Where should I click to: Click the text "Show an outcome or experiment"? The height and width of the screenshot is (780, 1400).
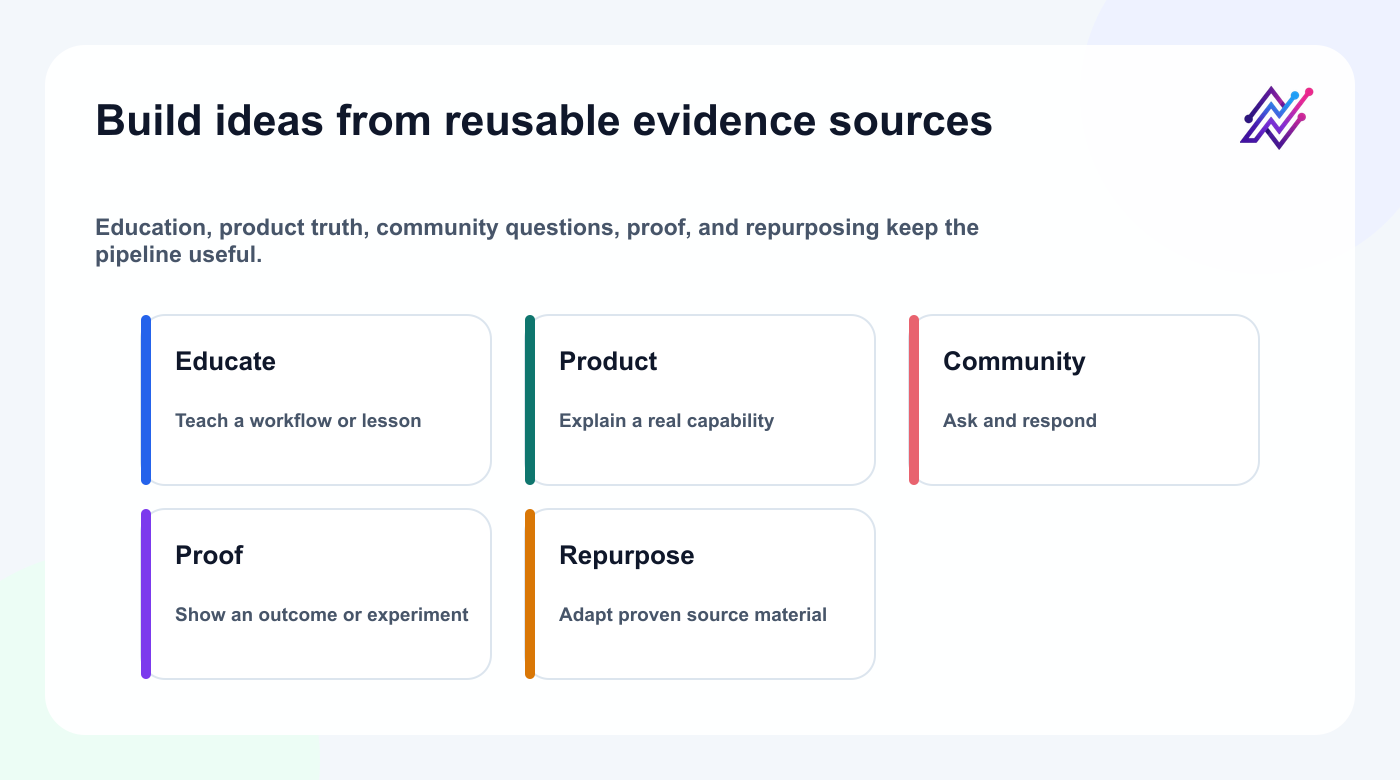click(322, 615)
